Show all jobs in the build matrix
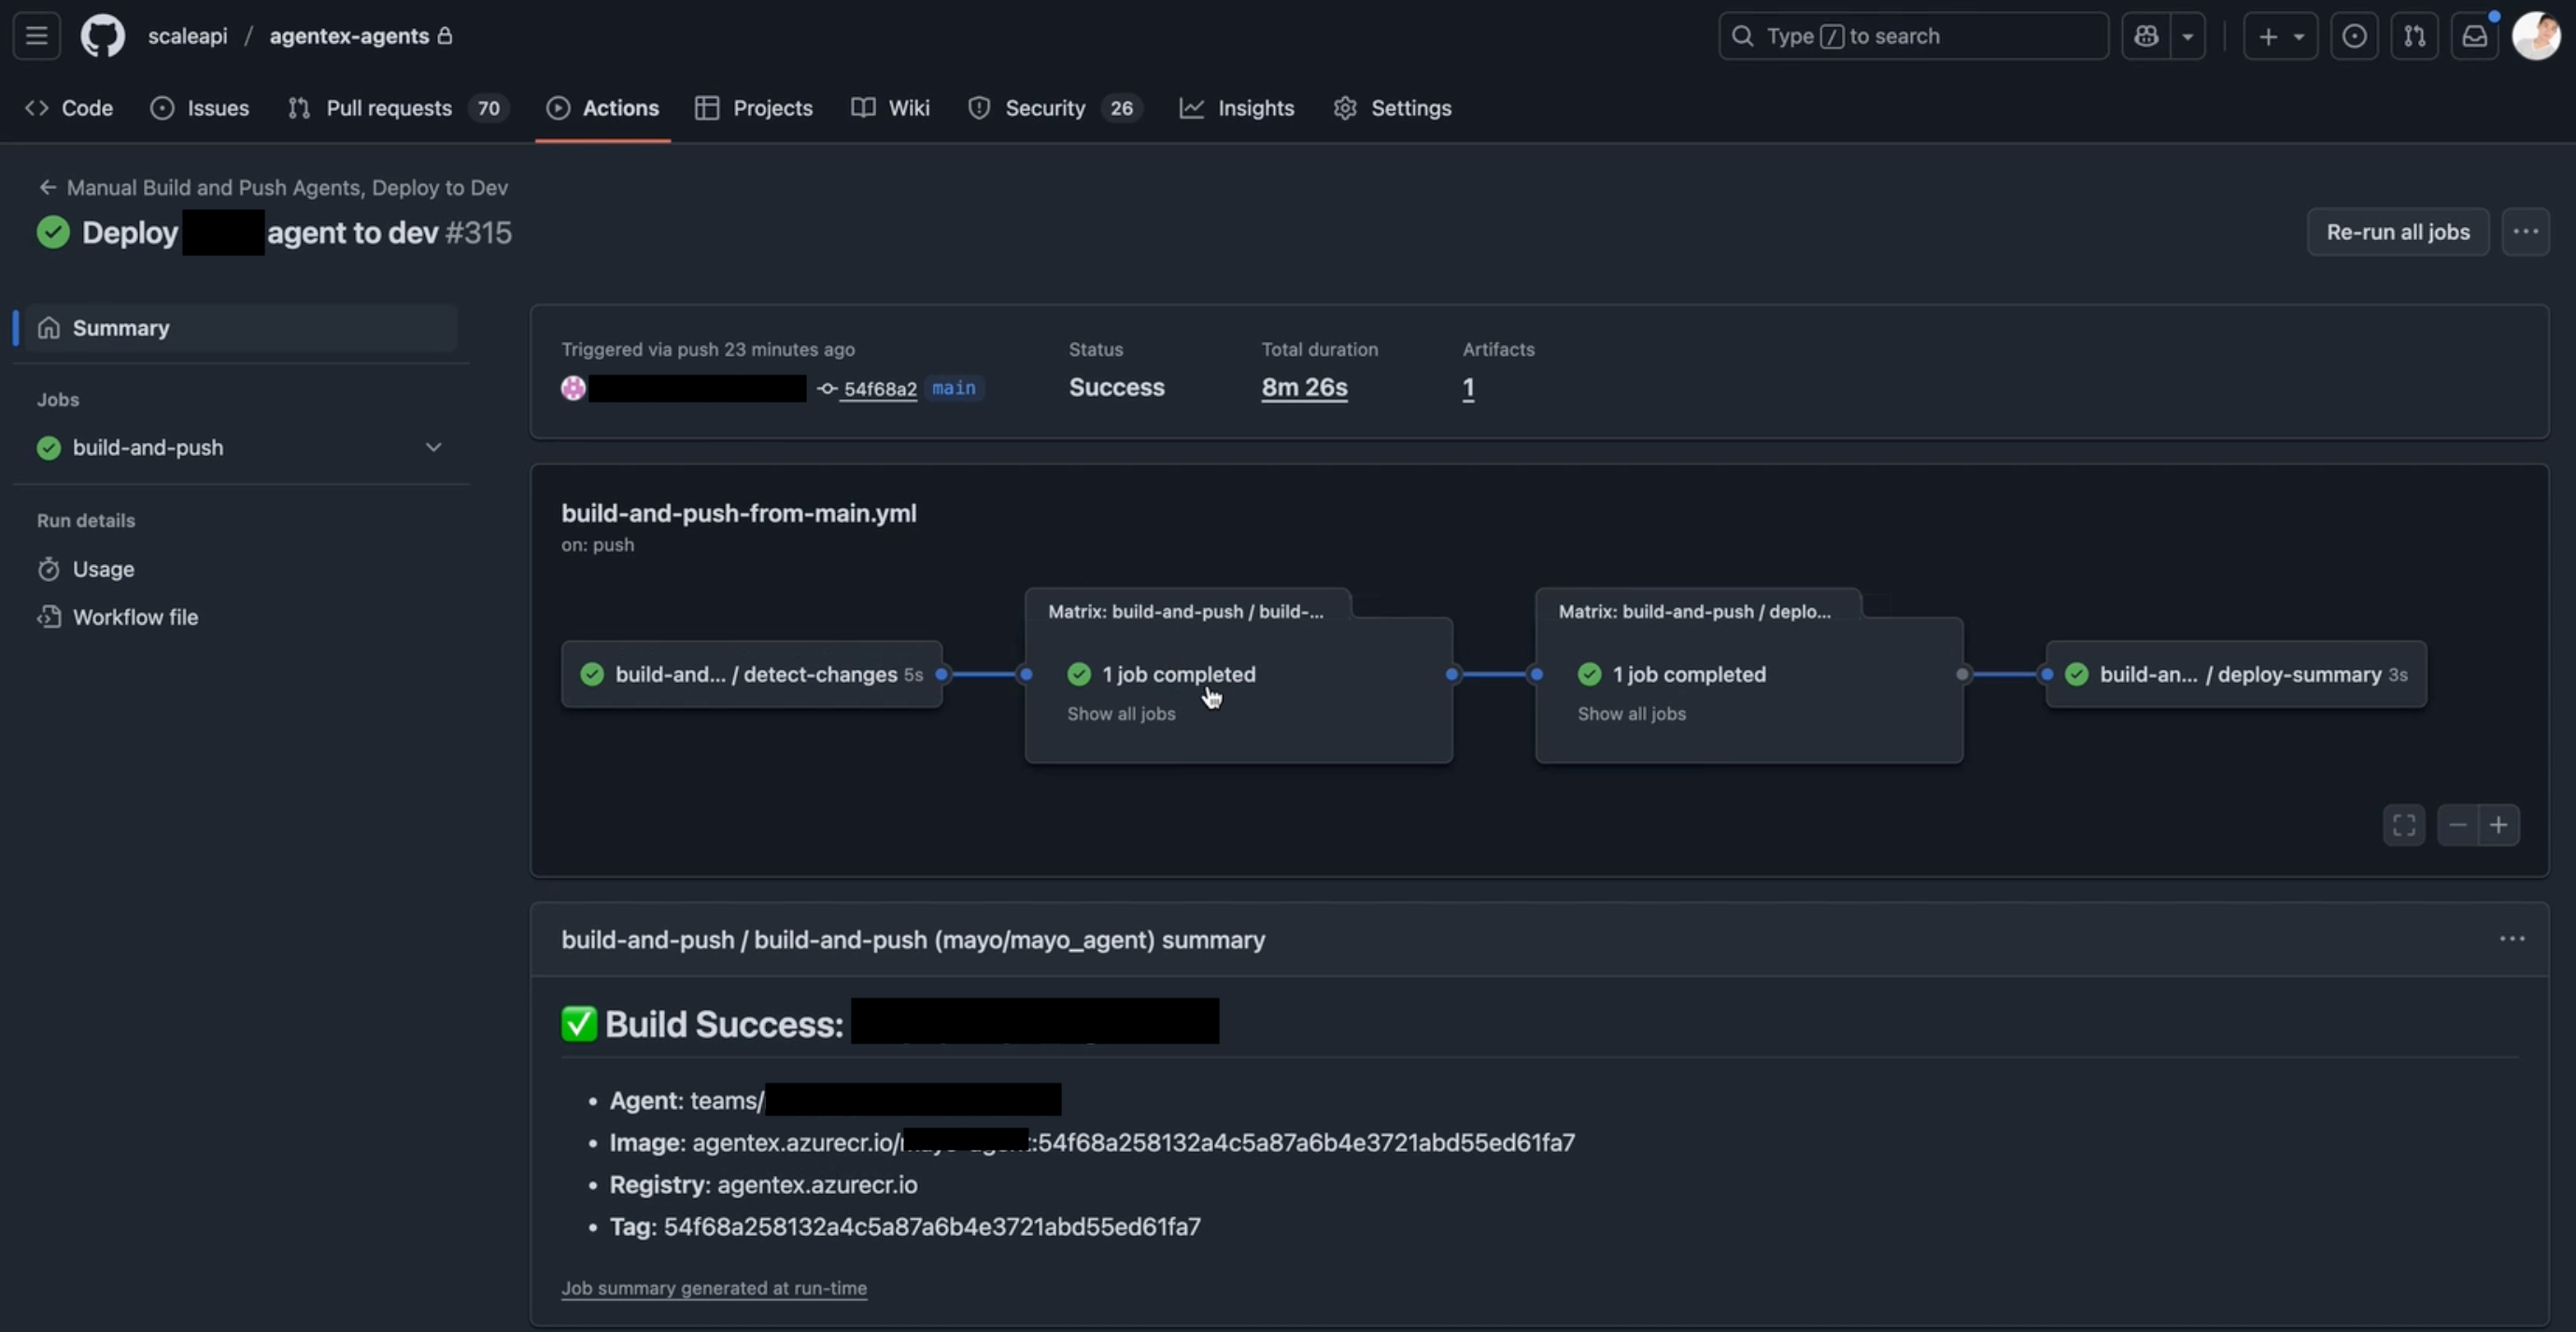 (x=1121, y=714)
